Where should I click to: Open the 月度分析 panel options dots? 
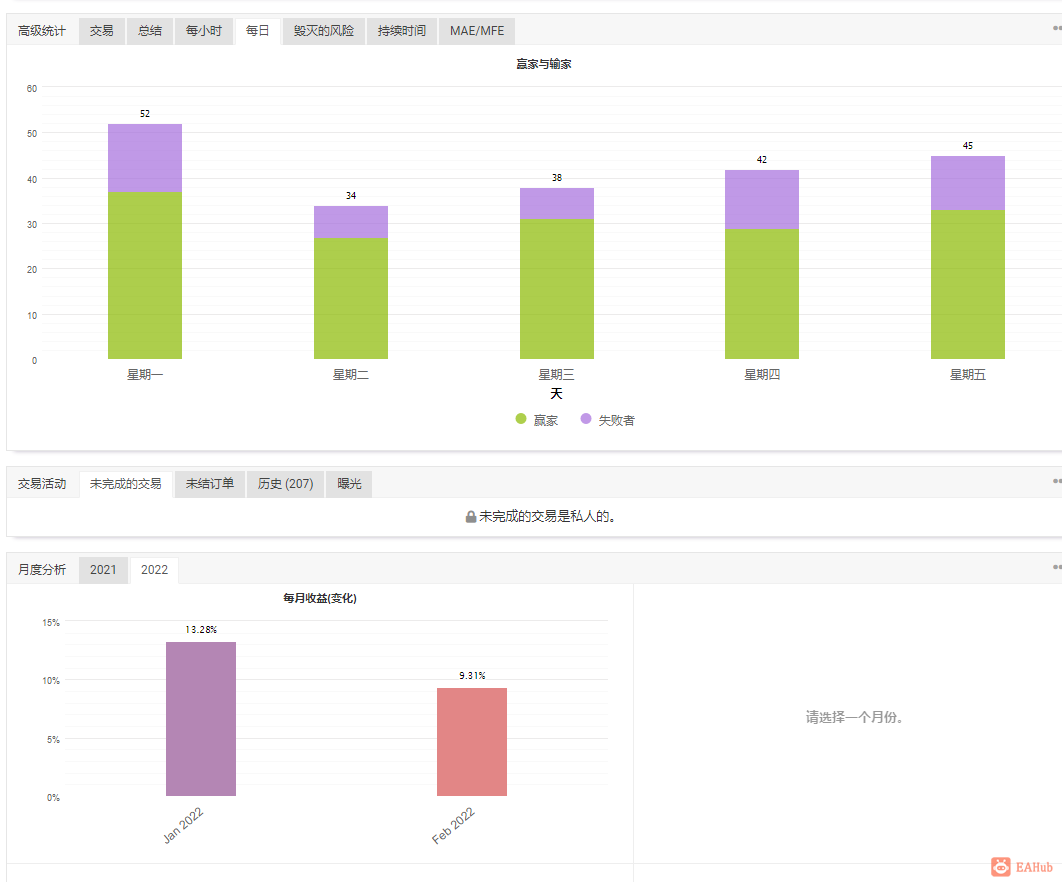coord(1057,567)
